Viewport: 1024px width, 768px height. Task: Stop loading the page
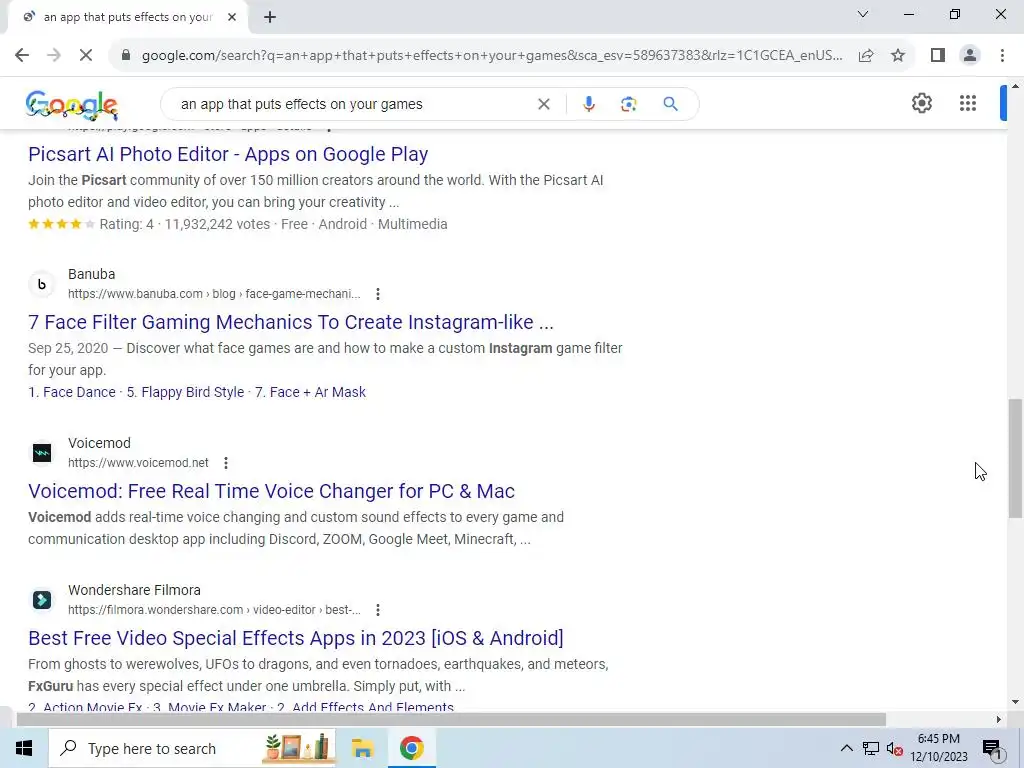tap(86, 56)
